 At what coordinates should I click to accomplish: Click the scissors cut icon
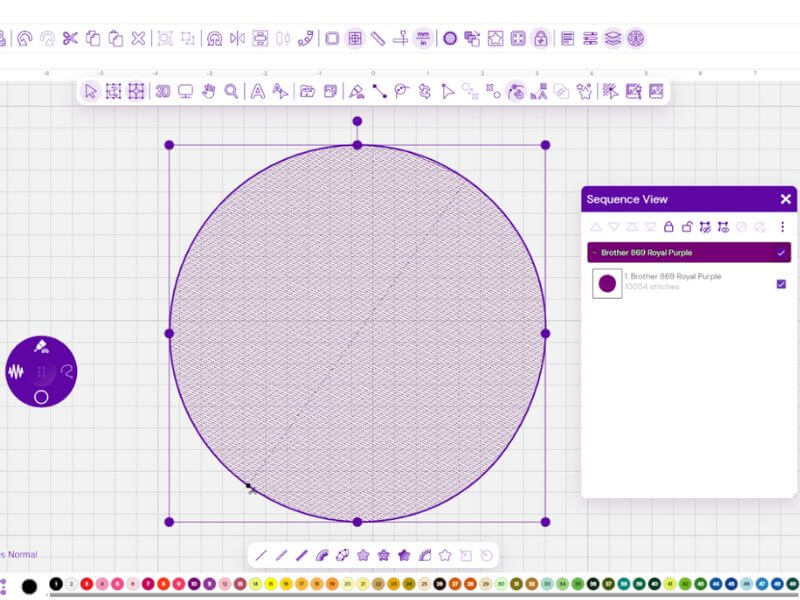pyautogui.click(x=70, y=38)
